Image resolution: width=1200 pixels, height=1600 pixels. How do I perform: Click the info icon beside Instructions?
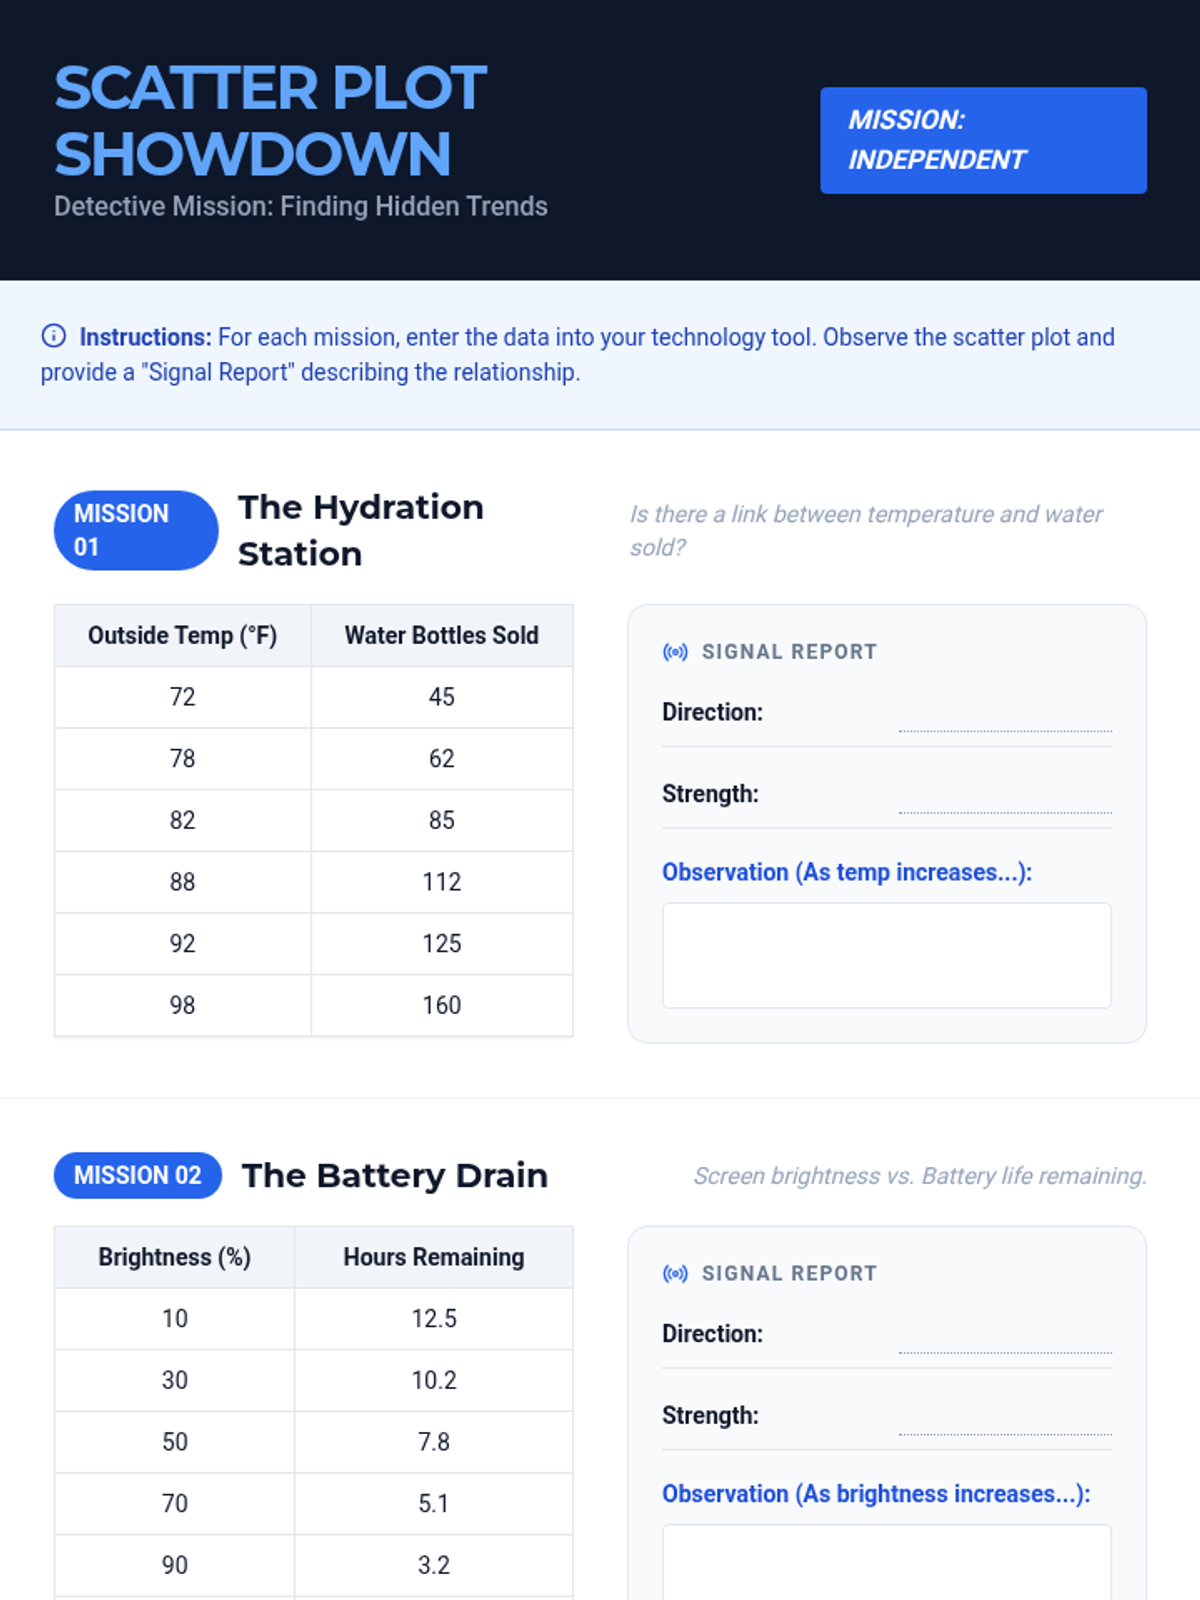pos(53,336)
